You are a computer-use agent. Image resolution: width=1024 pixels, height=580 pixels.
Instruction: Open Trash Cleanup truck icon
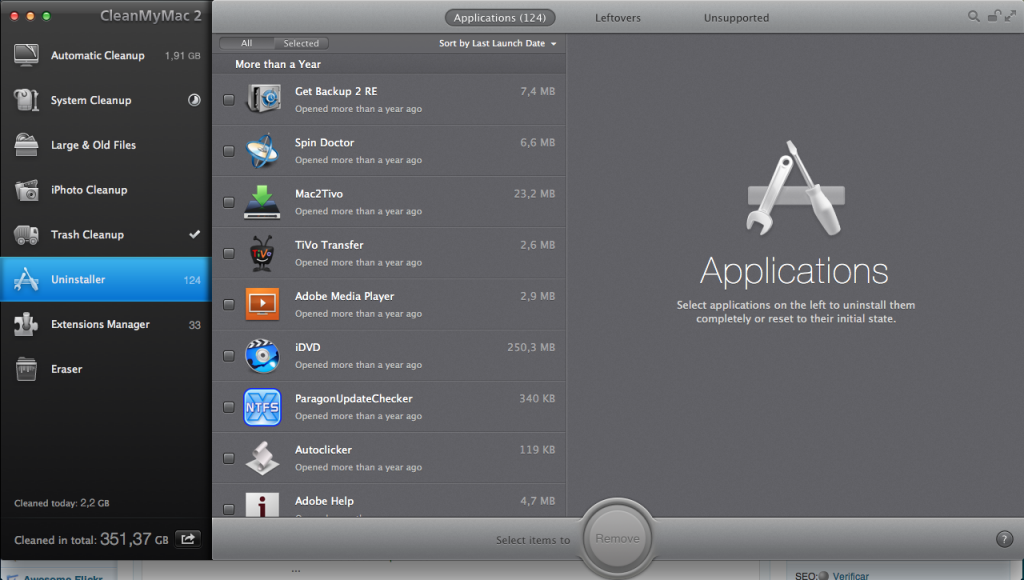[x=26, y=234]
